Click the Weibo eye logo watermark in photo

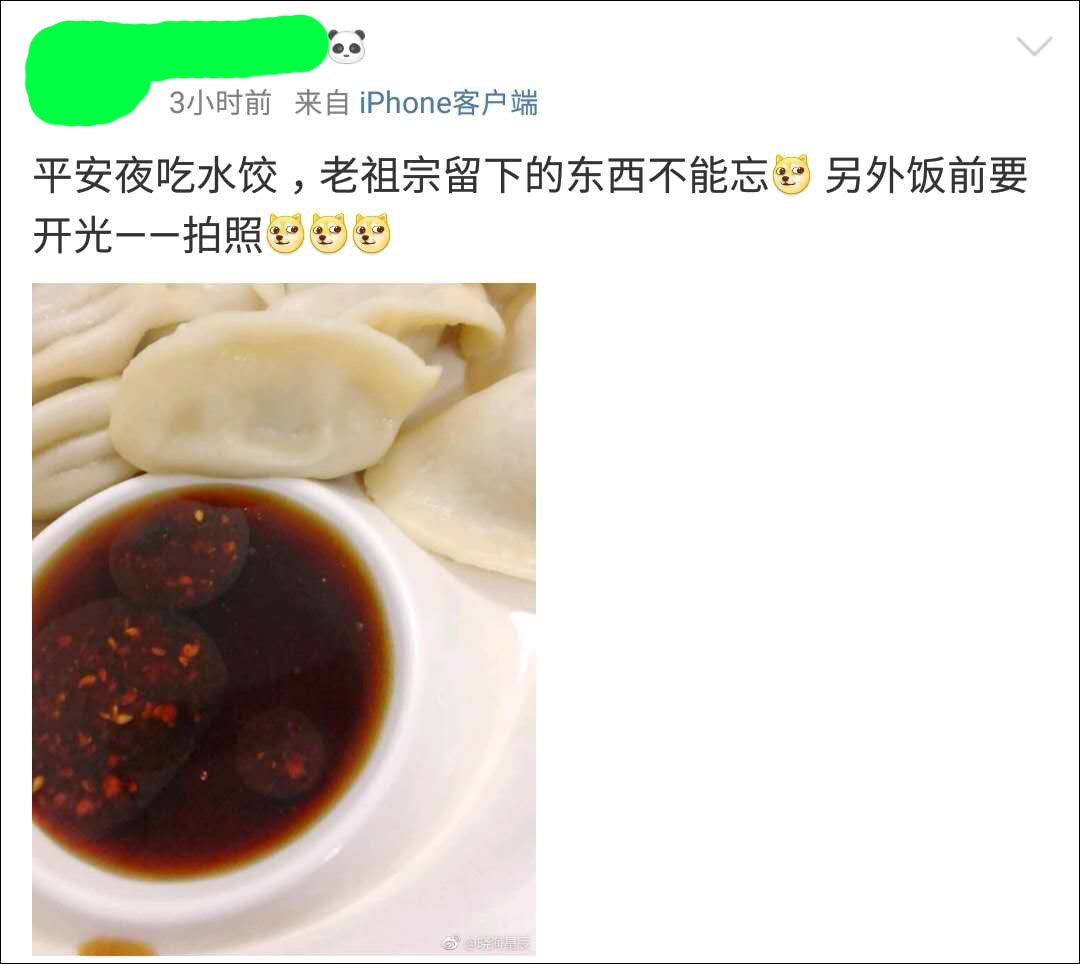point(451,943)
